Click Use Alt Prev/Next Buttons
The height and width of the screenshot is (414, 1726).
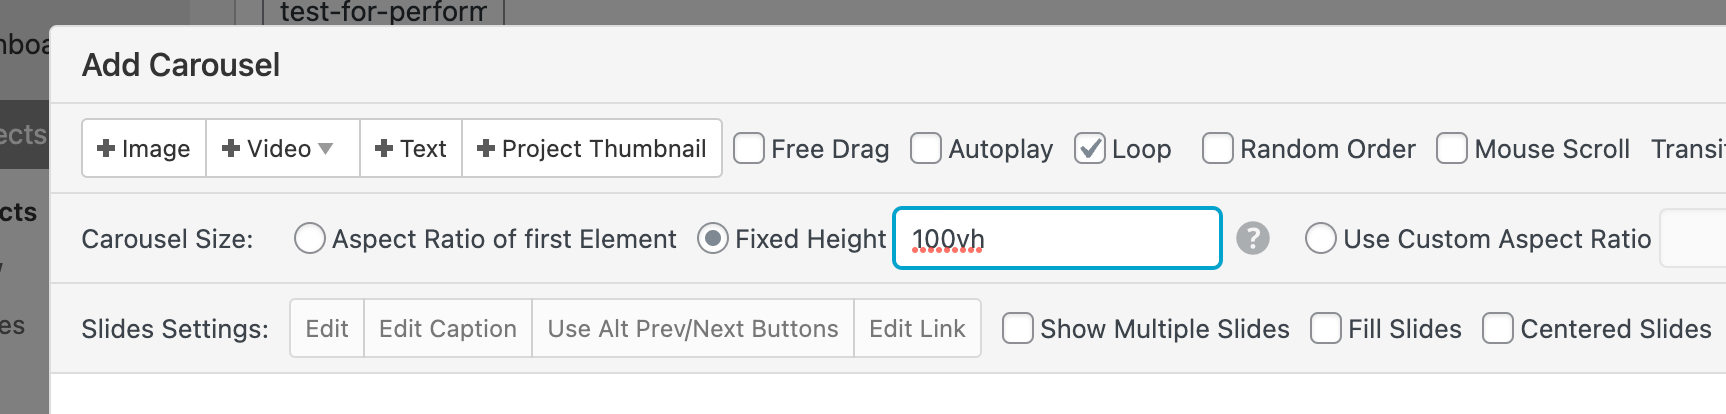point(693,329)
